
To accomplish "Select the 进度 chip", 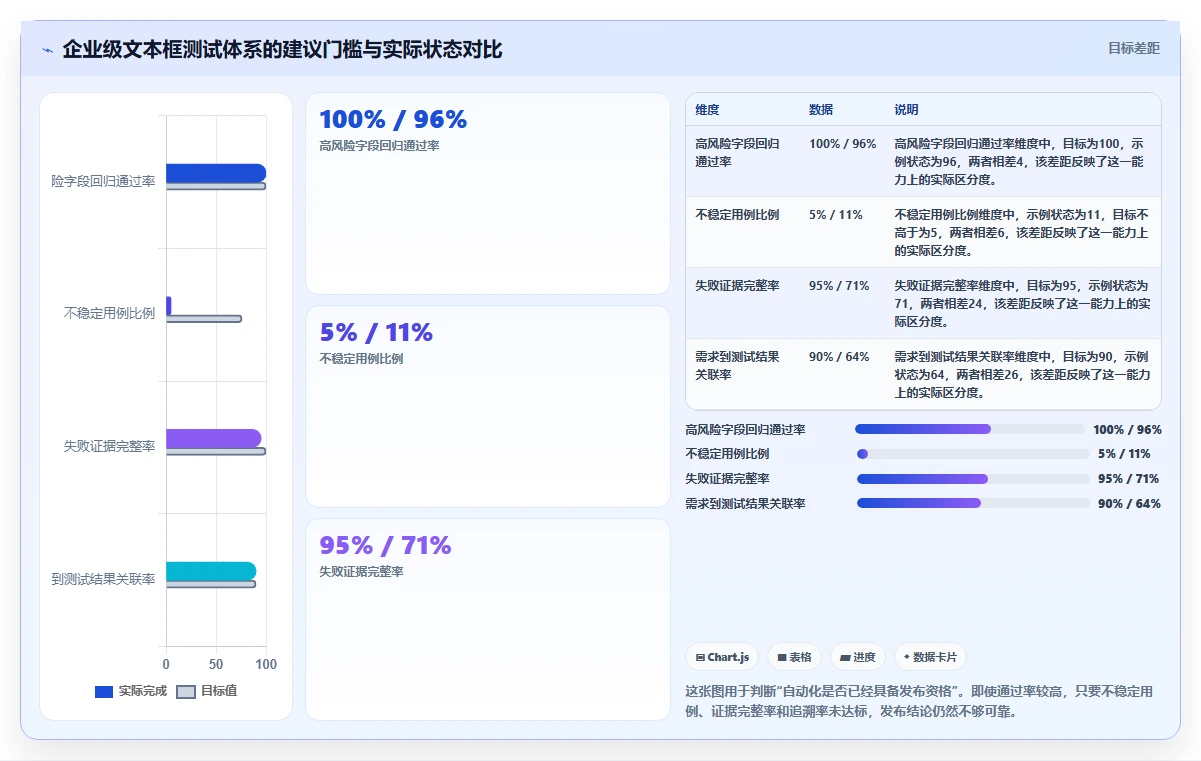I will (x=858, y=657).
